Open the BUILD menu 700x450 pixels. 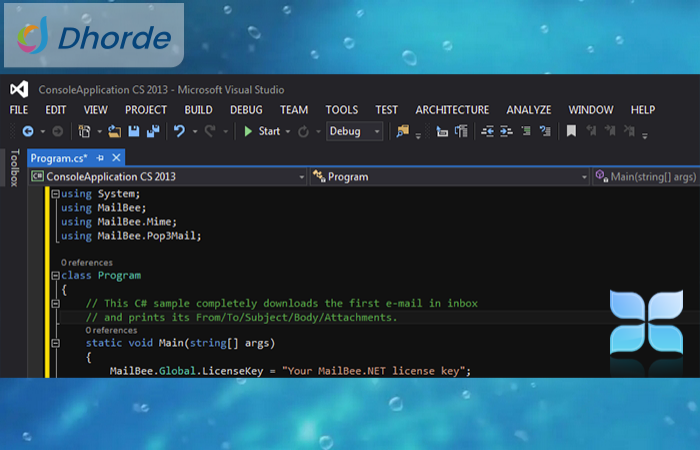(x=198, y=110)
